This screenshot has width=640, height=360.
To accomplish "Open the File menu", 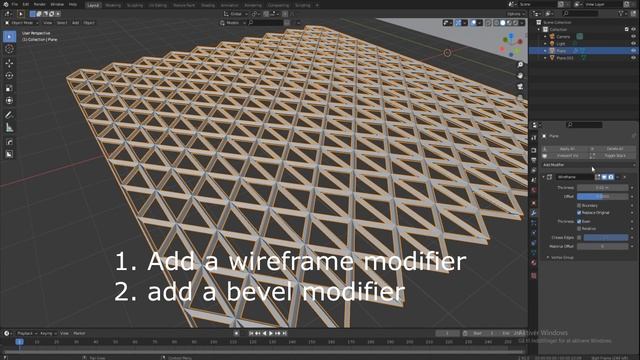I will click(15, 4).
